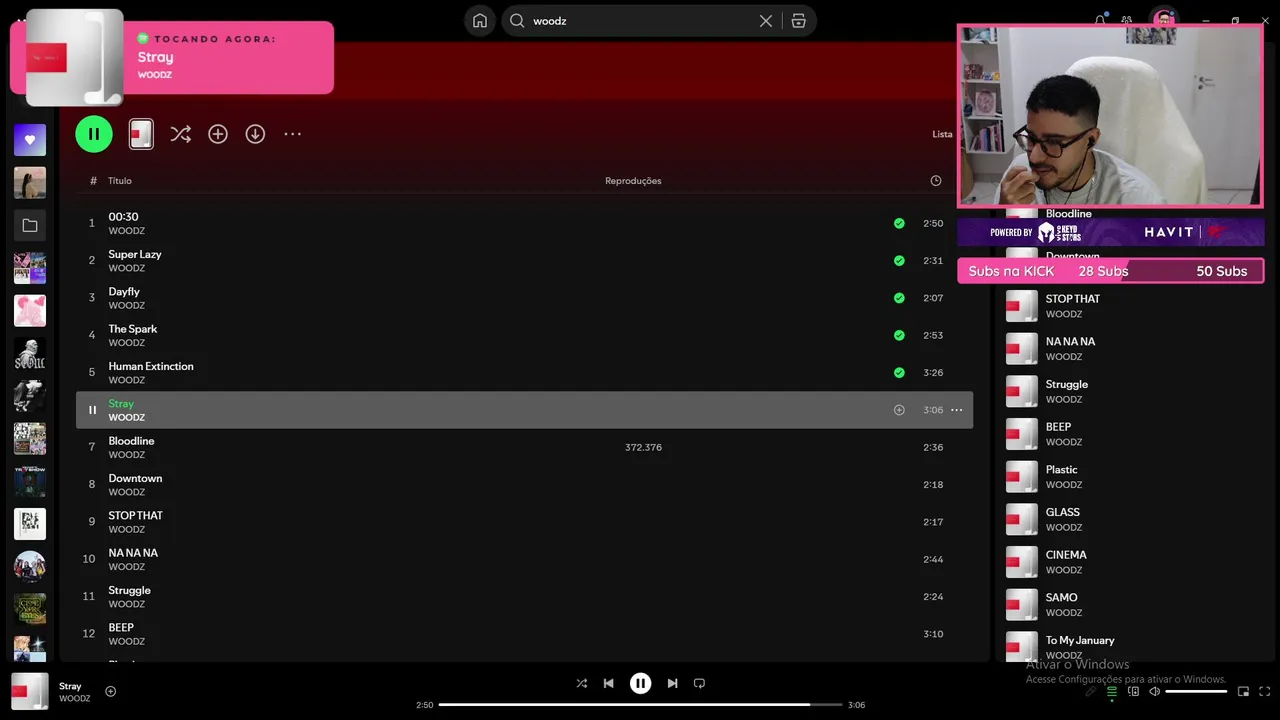Select the Downtown track in the list
Image resolution: width=1280 pixels, height=720 pixels.
pos(524,484)
